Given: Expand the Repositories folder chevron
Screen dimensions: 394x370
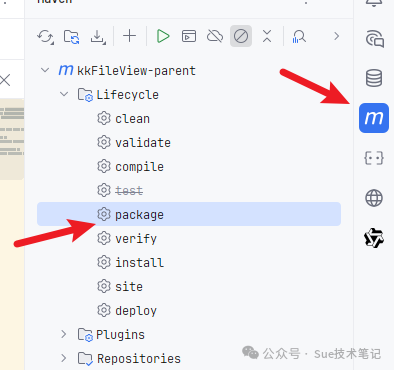Looking at the screenshot, I should (64, 358).
